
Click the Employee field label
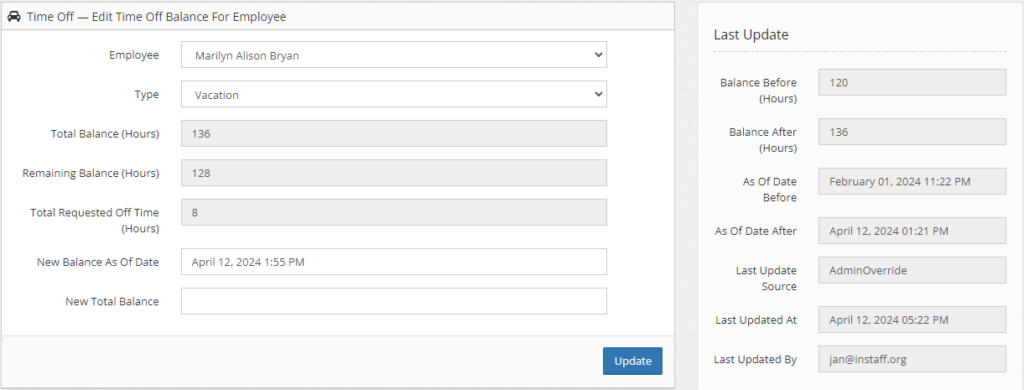point(134,55)
